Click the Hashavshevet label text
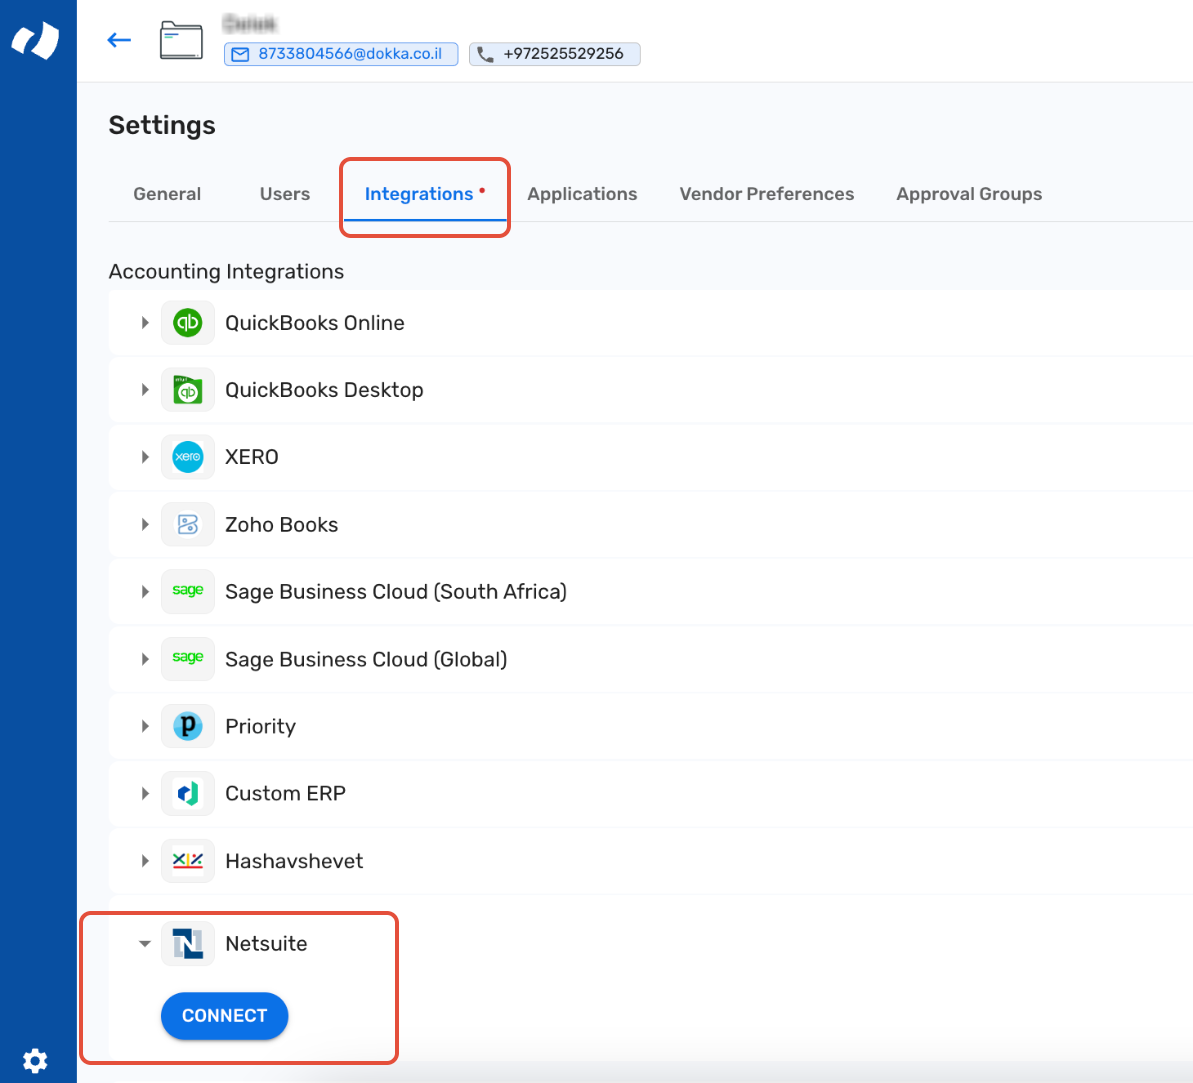Viewport: 1193px width, 1083px height. click(x=294, y=861)
